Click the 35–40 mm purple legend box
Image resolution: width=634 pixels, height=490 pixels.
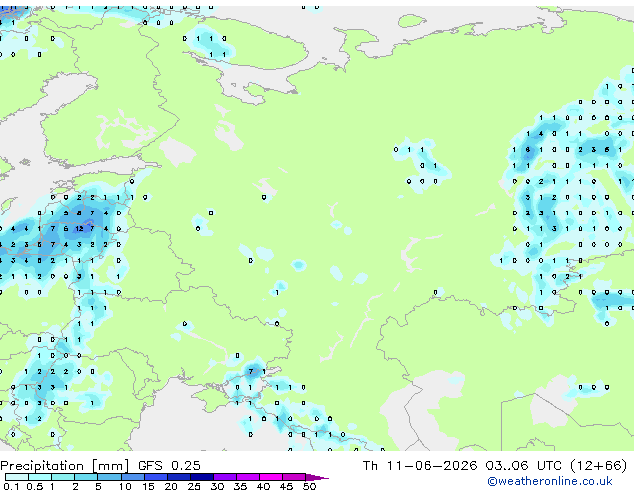[x=248, y=477]
